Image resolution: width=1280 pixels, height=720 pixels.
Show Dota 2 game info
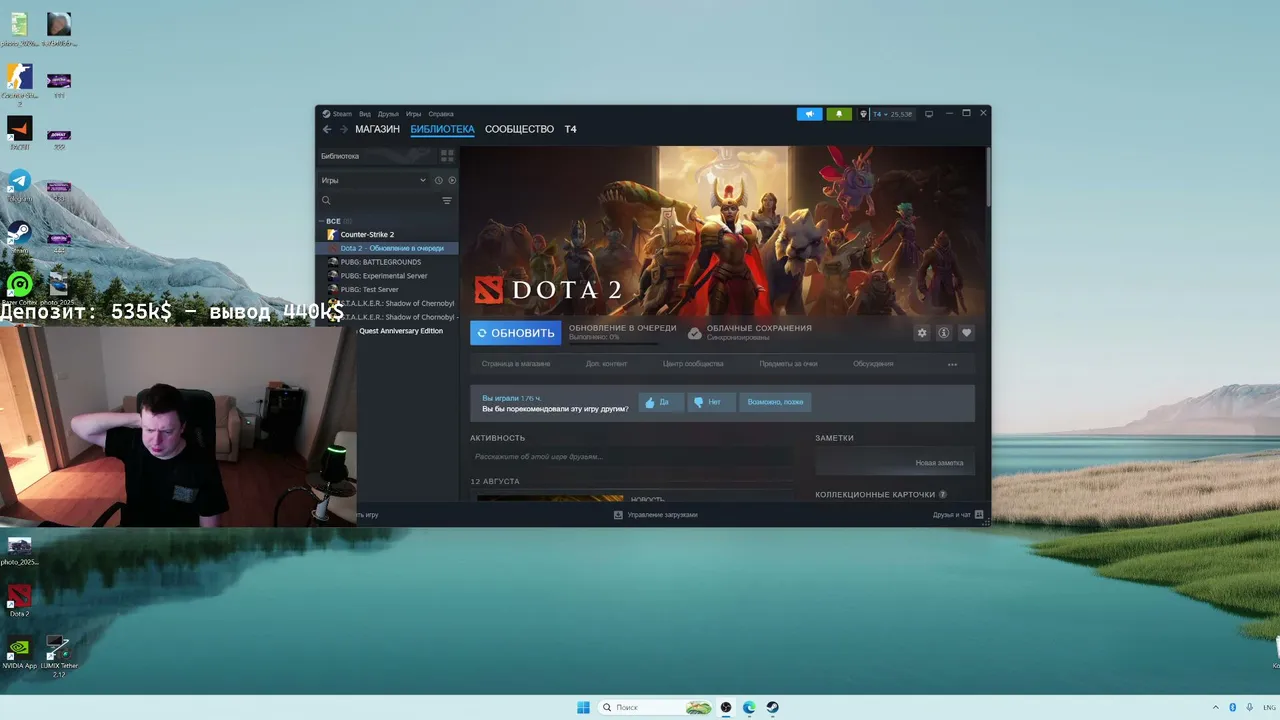point(944,333)
